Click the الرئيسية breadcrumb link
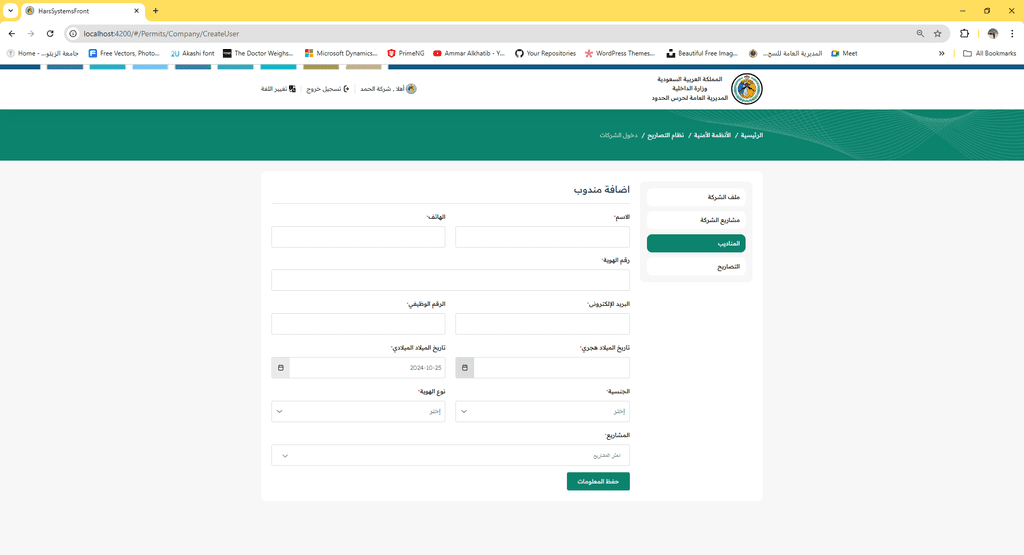Viewport: 1024px width, 555px height. pos(752,135)
